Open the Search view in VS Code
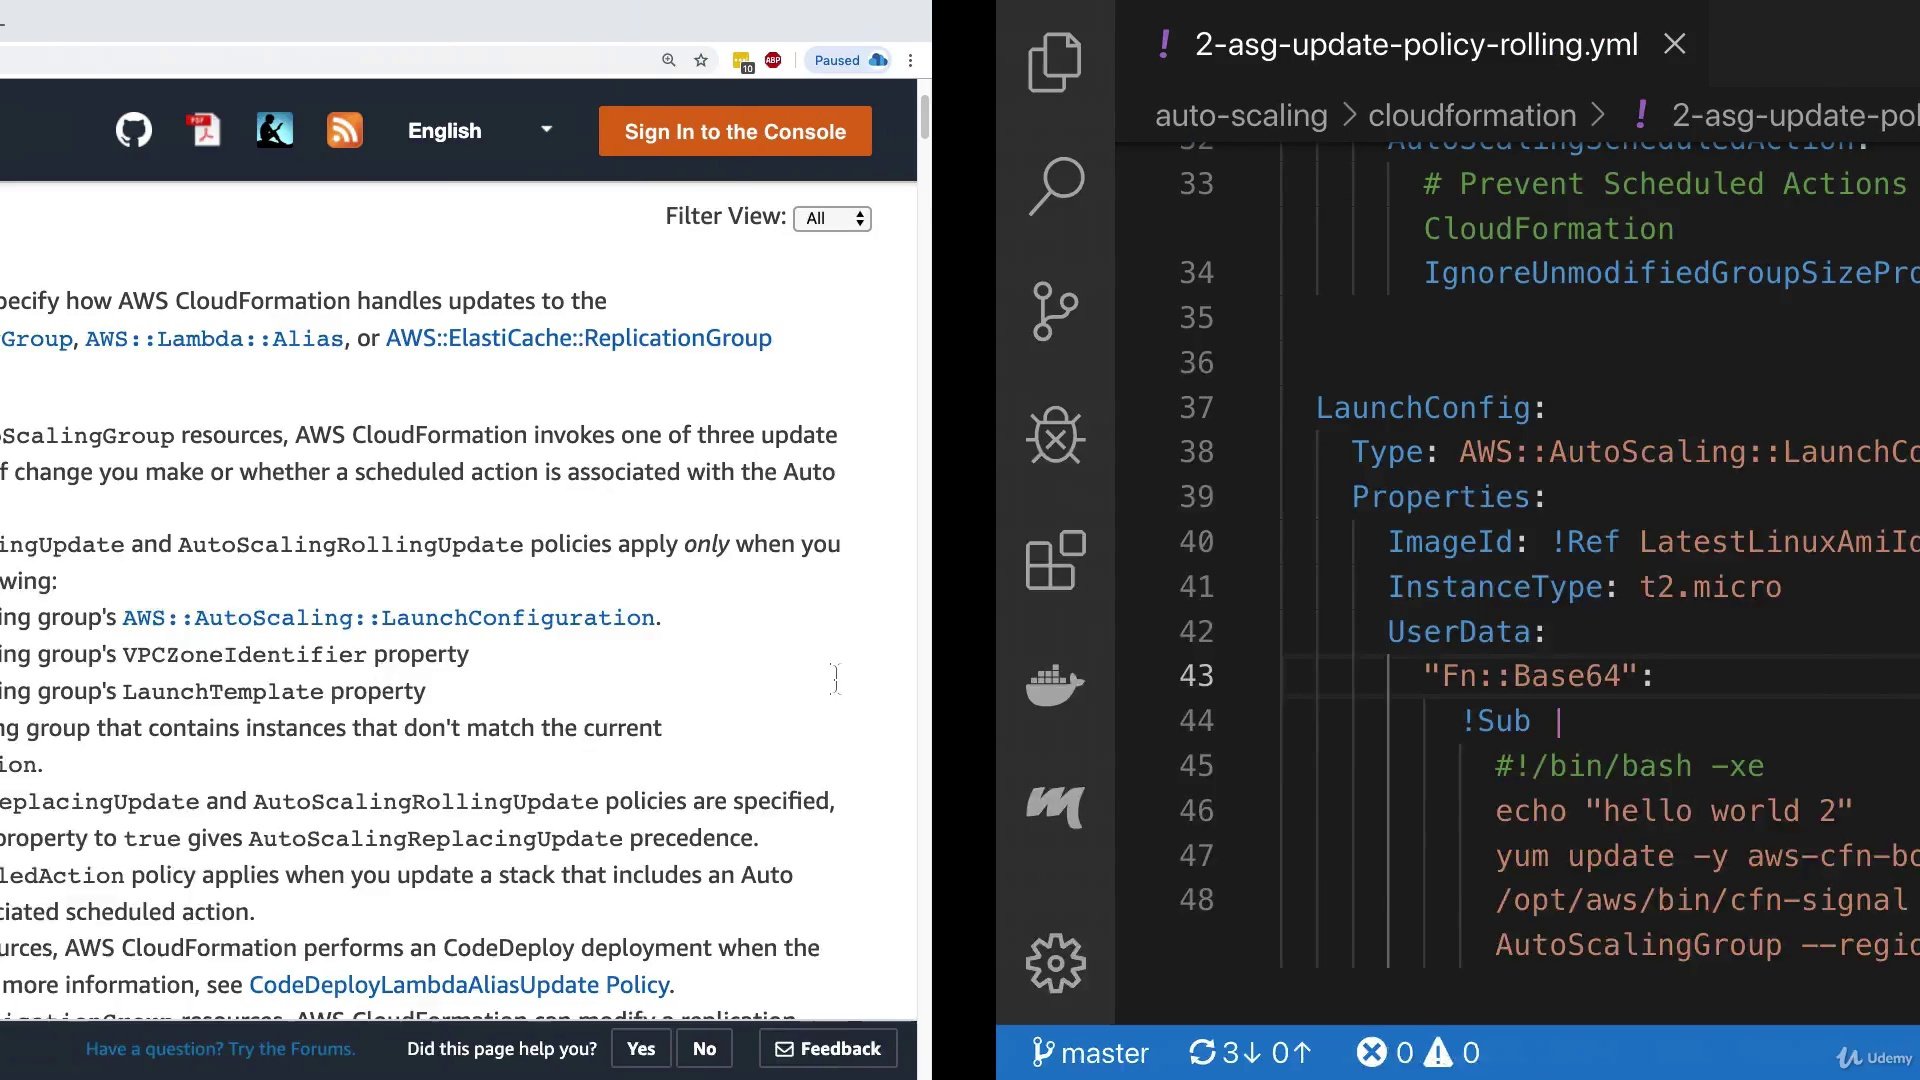The height and width of the screenshot is (1080, 1920). (1055, 186)
